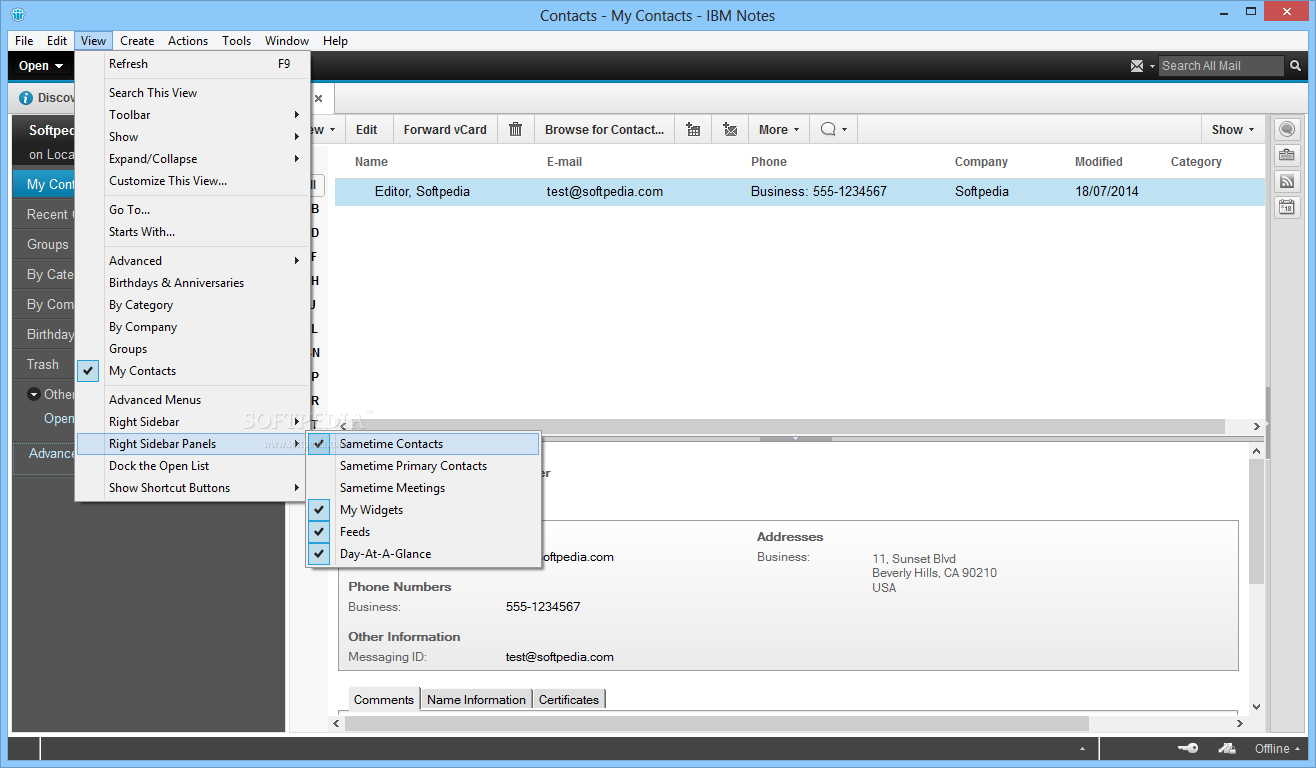Screen dimensions: 1316x768
Task: Click the Edit toolbar button
Action: (x=367, y=129)
